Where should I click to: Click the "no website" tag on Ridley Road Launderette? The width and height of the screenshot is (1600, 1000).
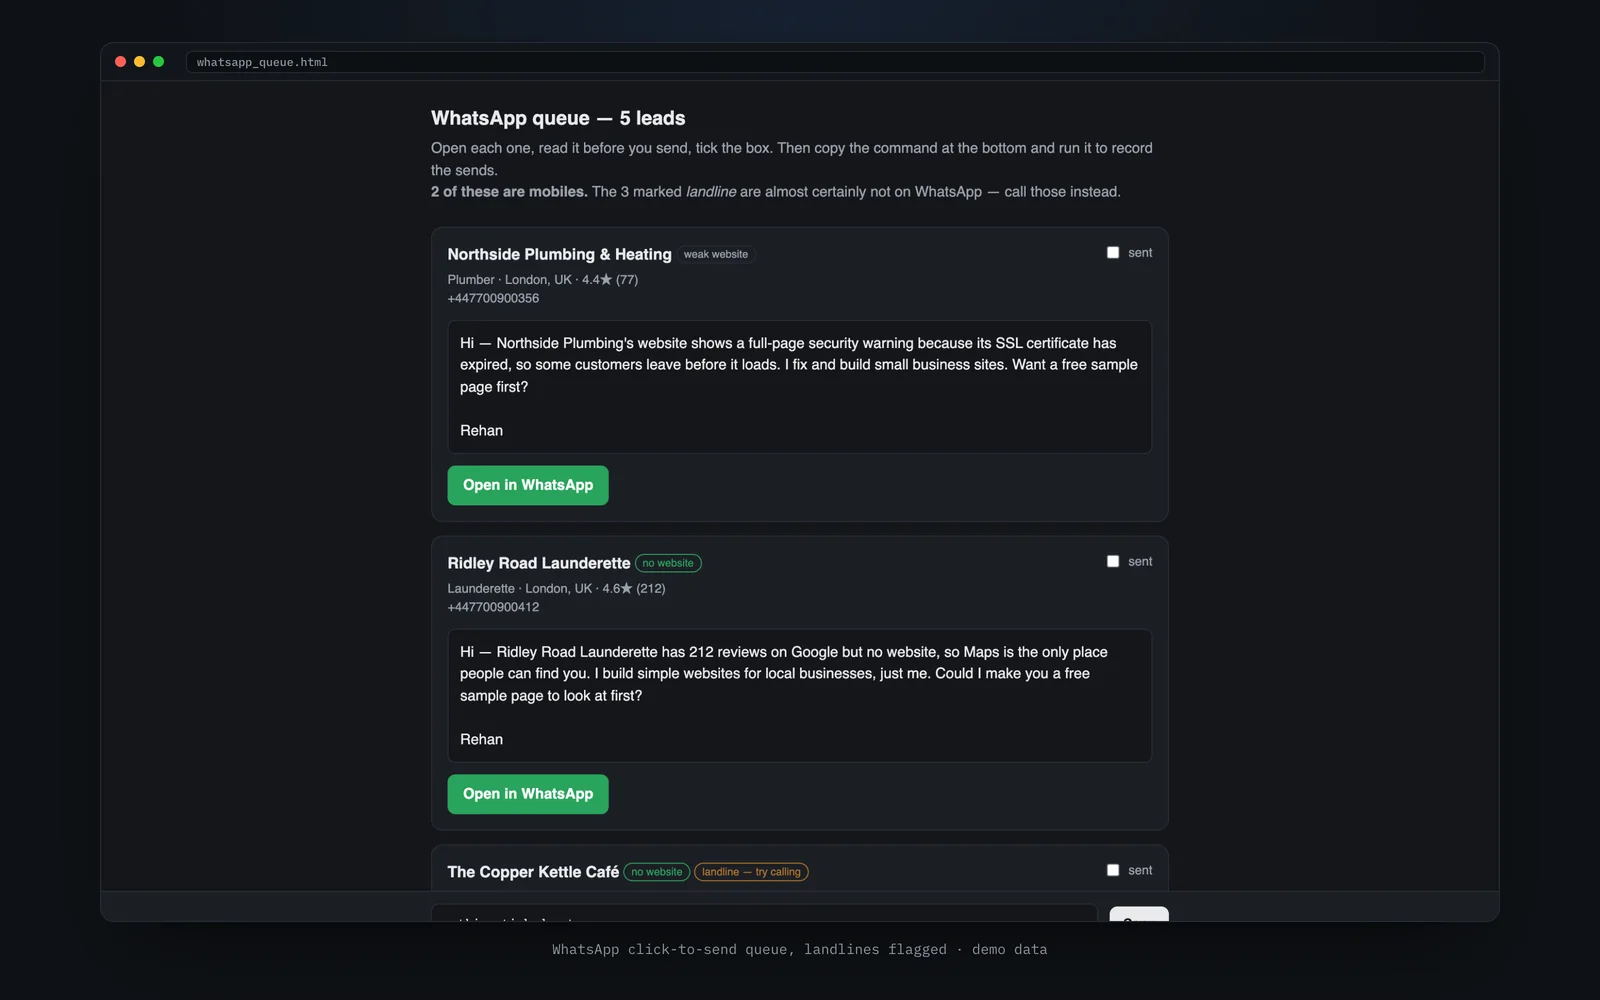(668, 563)
